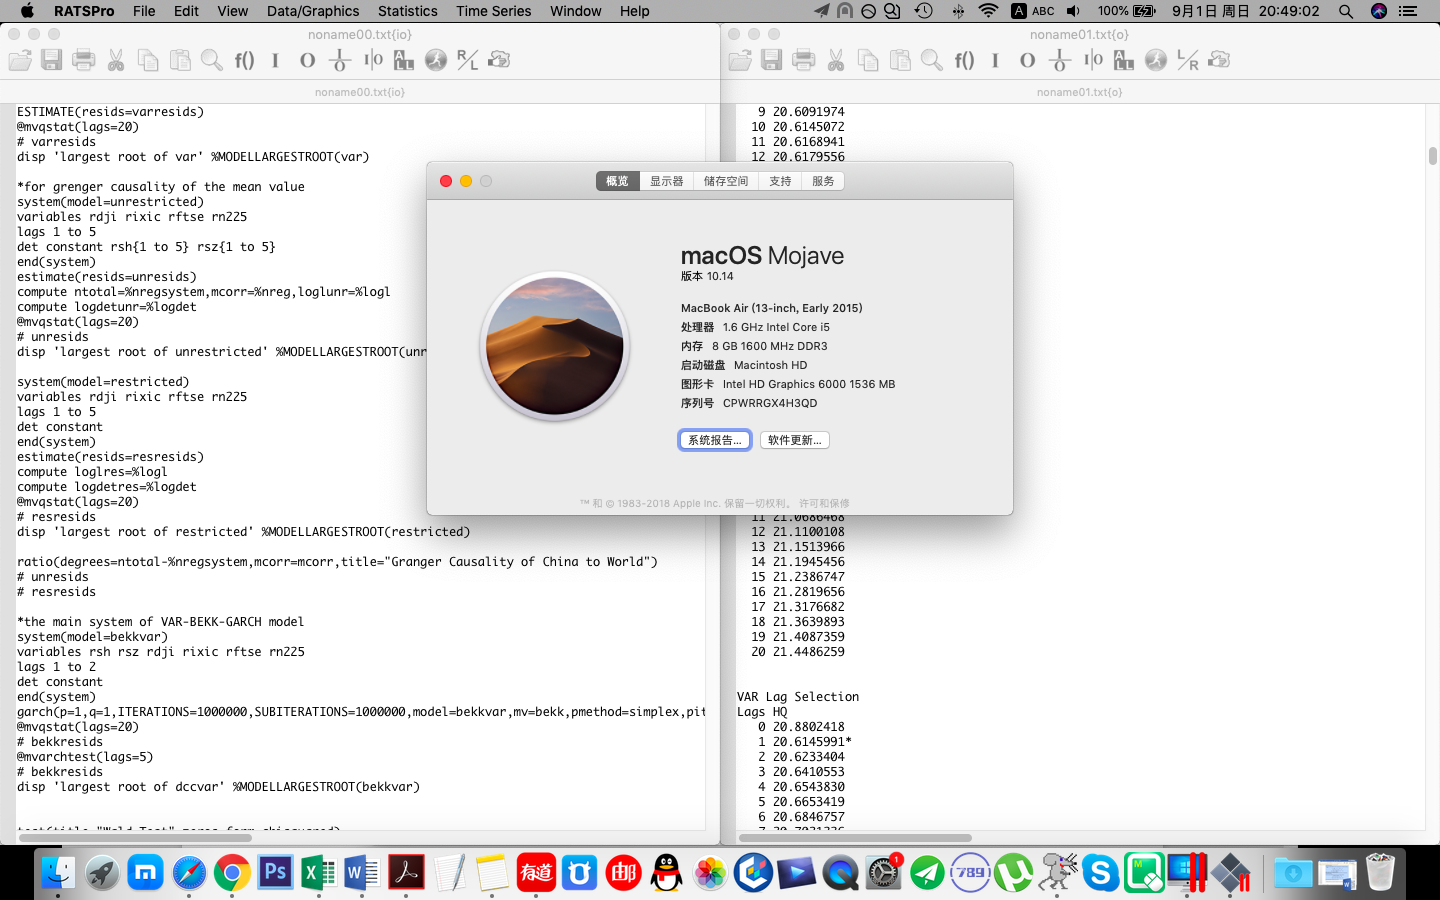Click the Select All icon in left toolbar
1440x900 pixels.
coord(404,60)
